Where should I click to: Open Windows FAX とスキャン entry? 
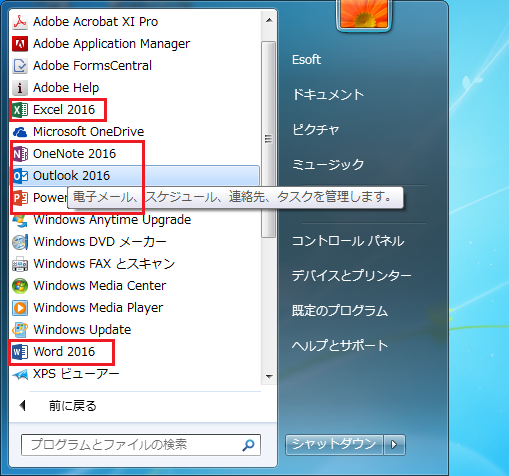(104, 264)
